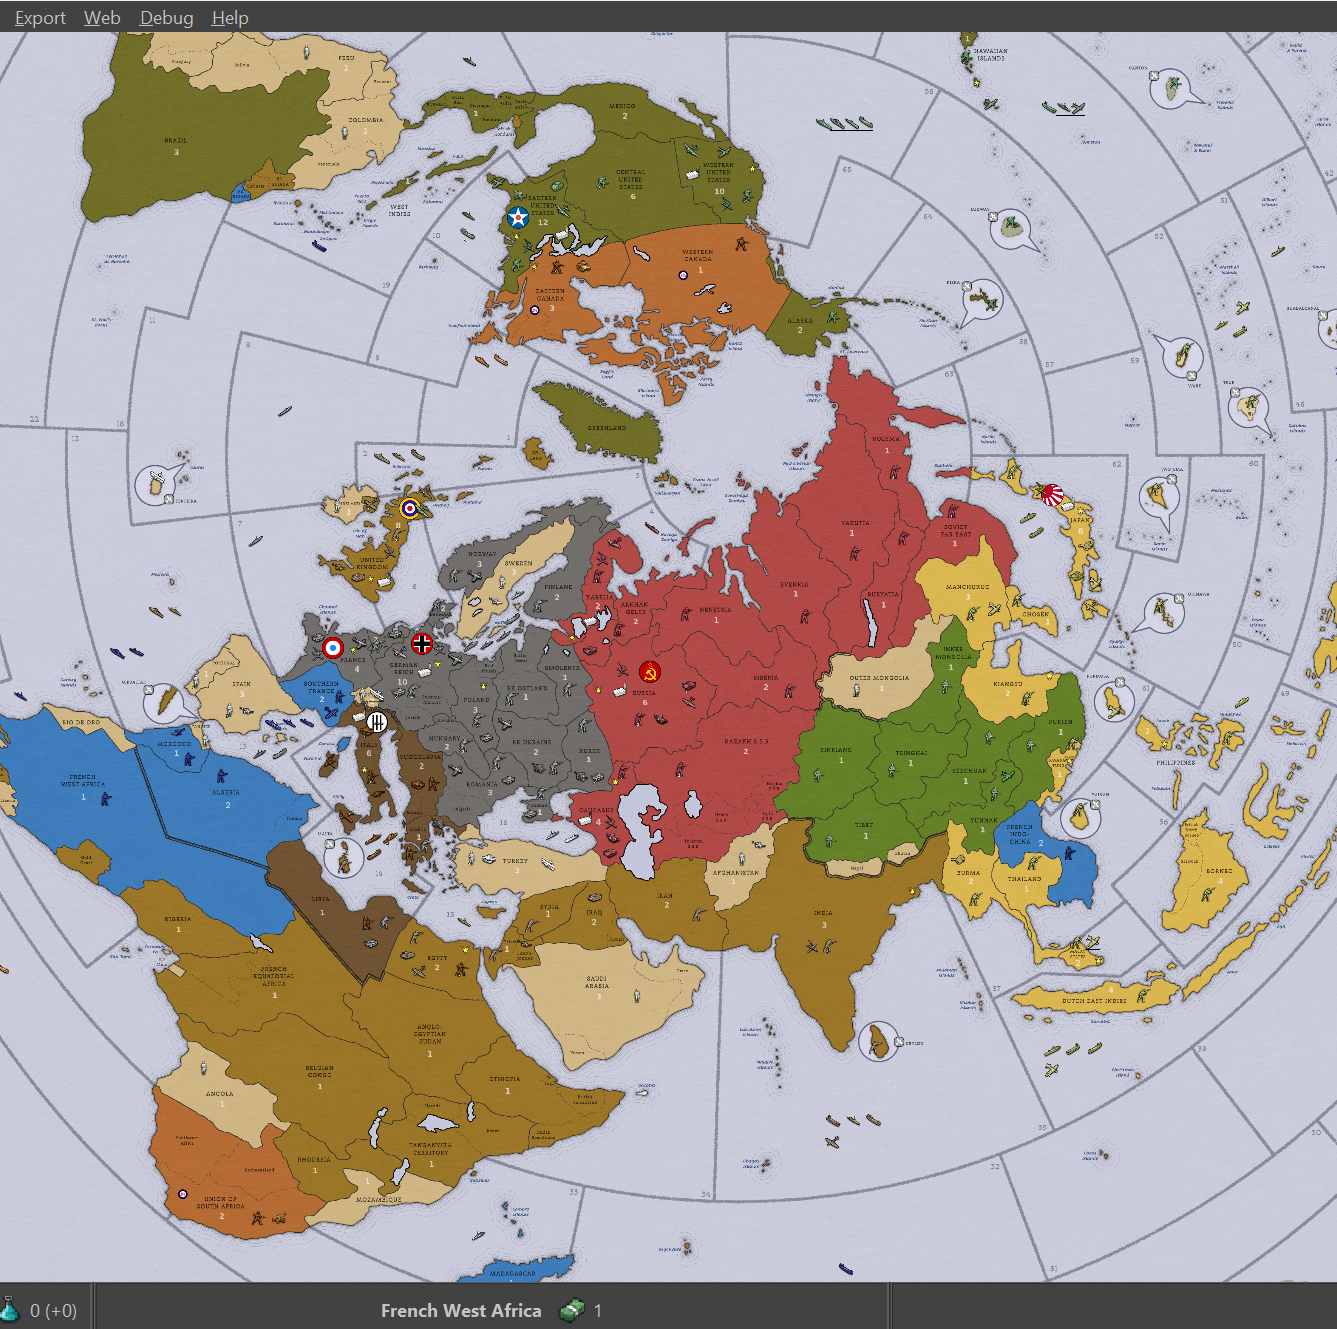Click the Ceylon island callout bubble
1337x1329 pixels.
coord(878,1042)
